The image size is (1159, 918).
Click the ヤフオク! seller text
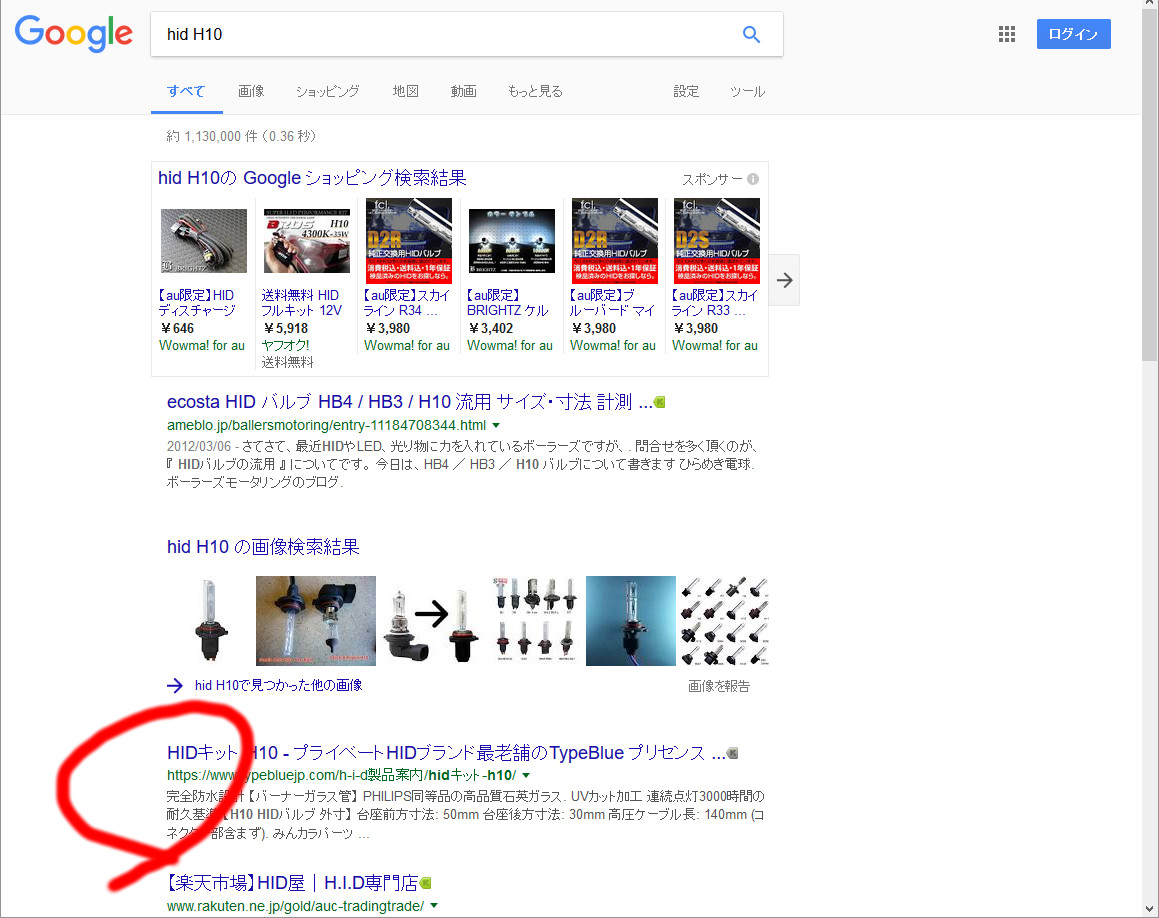(285, 345)
